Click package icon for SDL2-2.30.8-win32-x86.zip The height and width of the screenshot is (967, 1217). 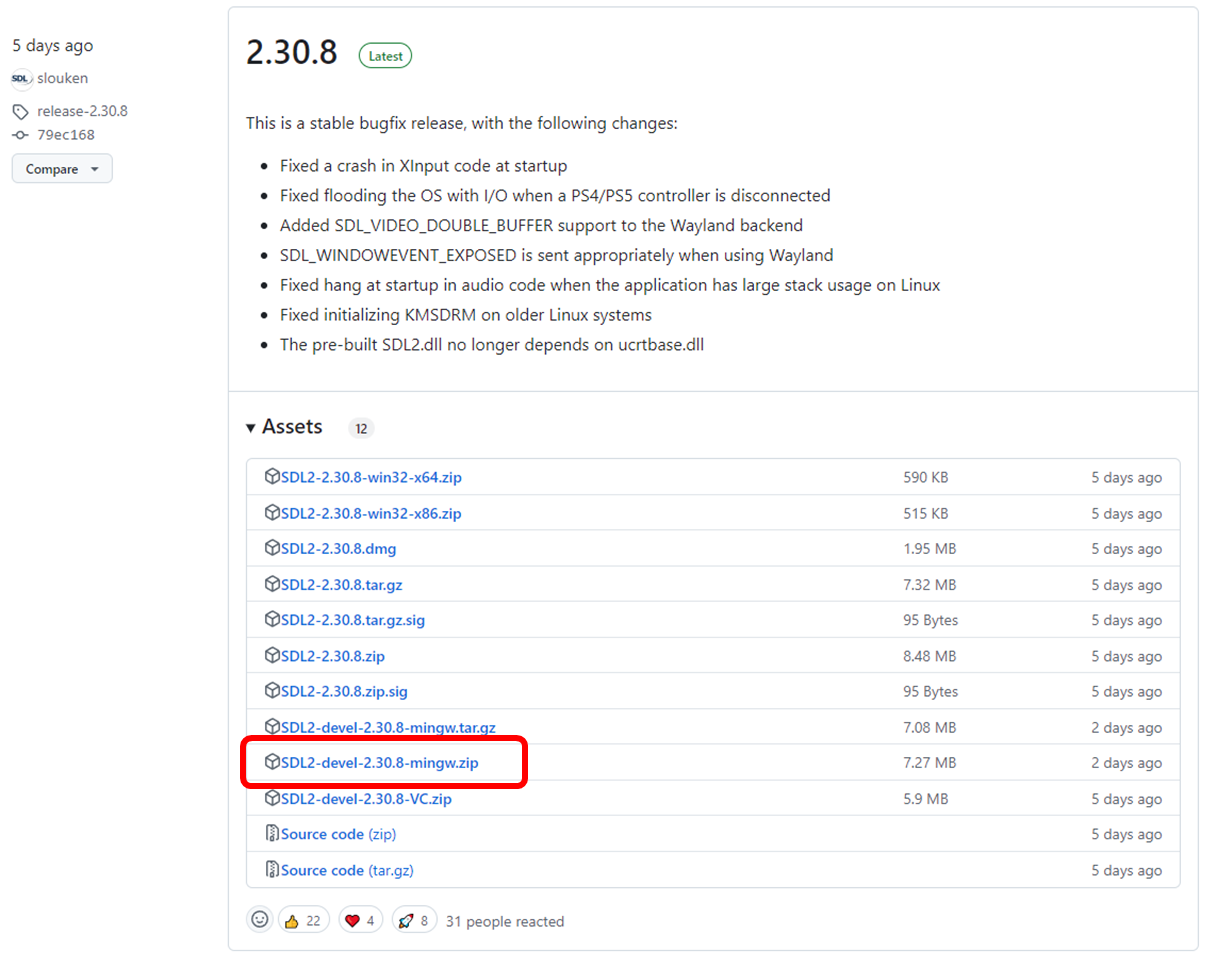[272, 513]
